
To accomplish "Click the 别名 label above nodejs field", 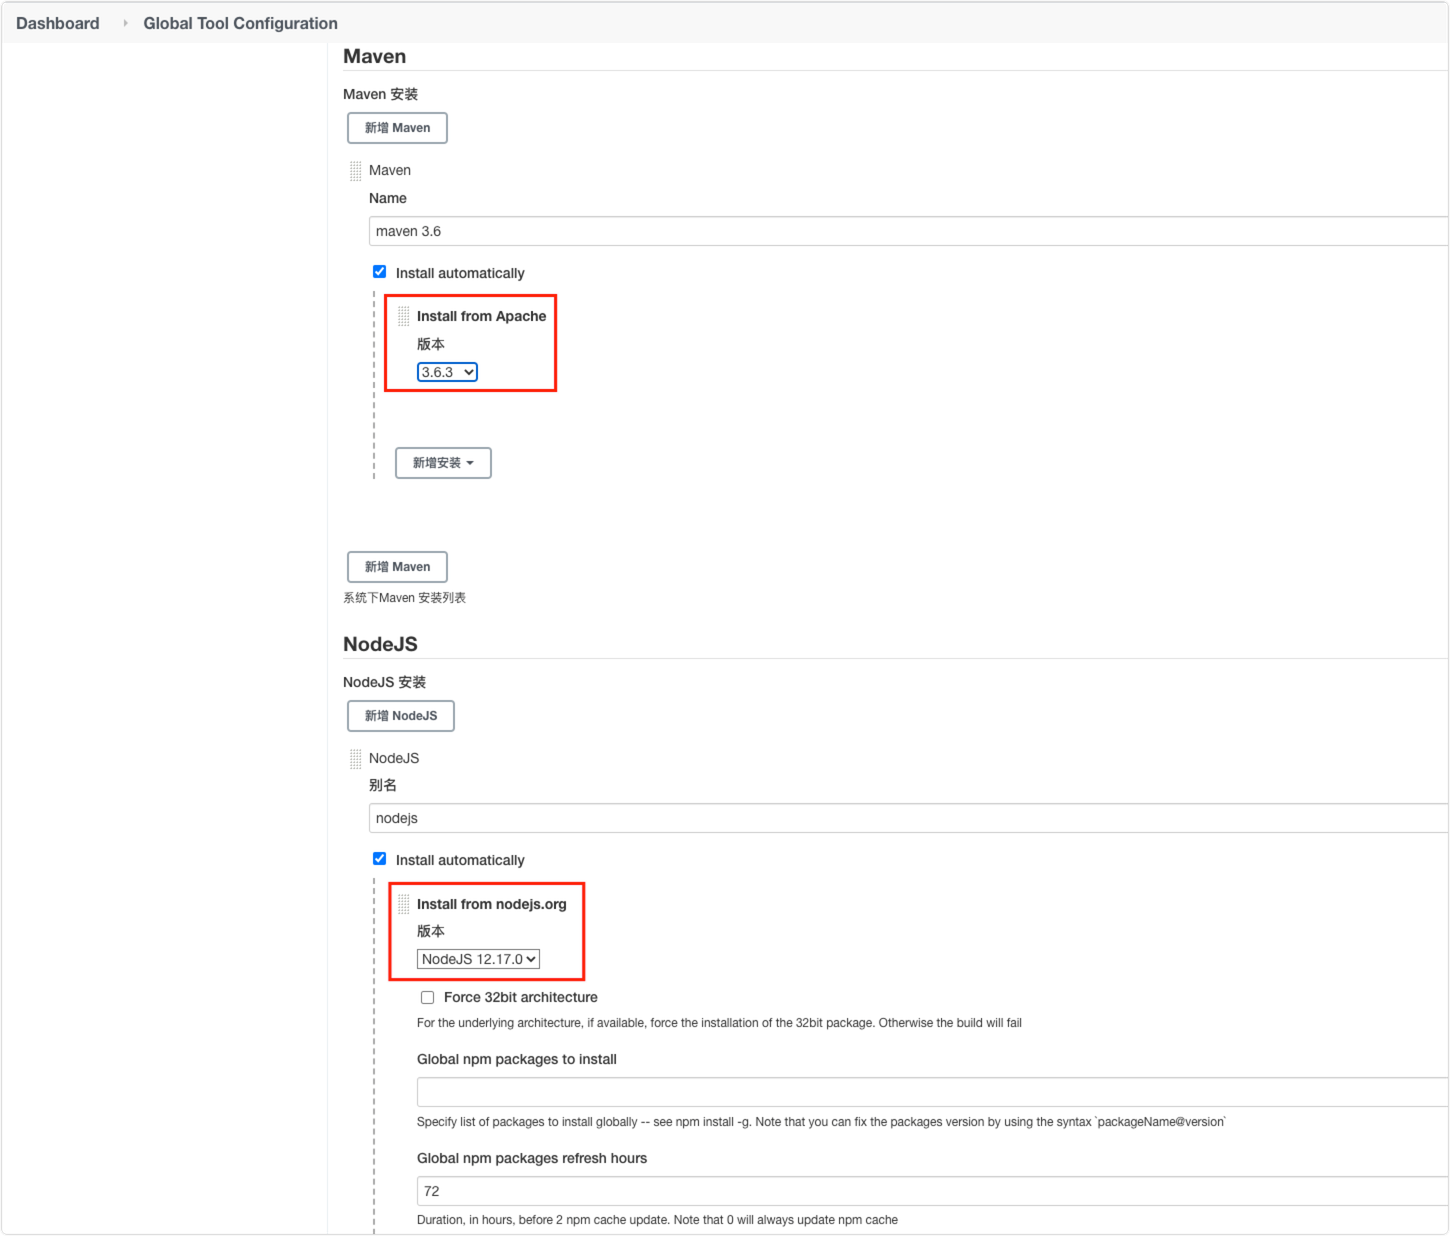I will click(383, 785).
